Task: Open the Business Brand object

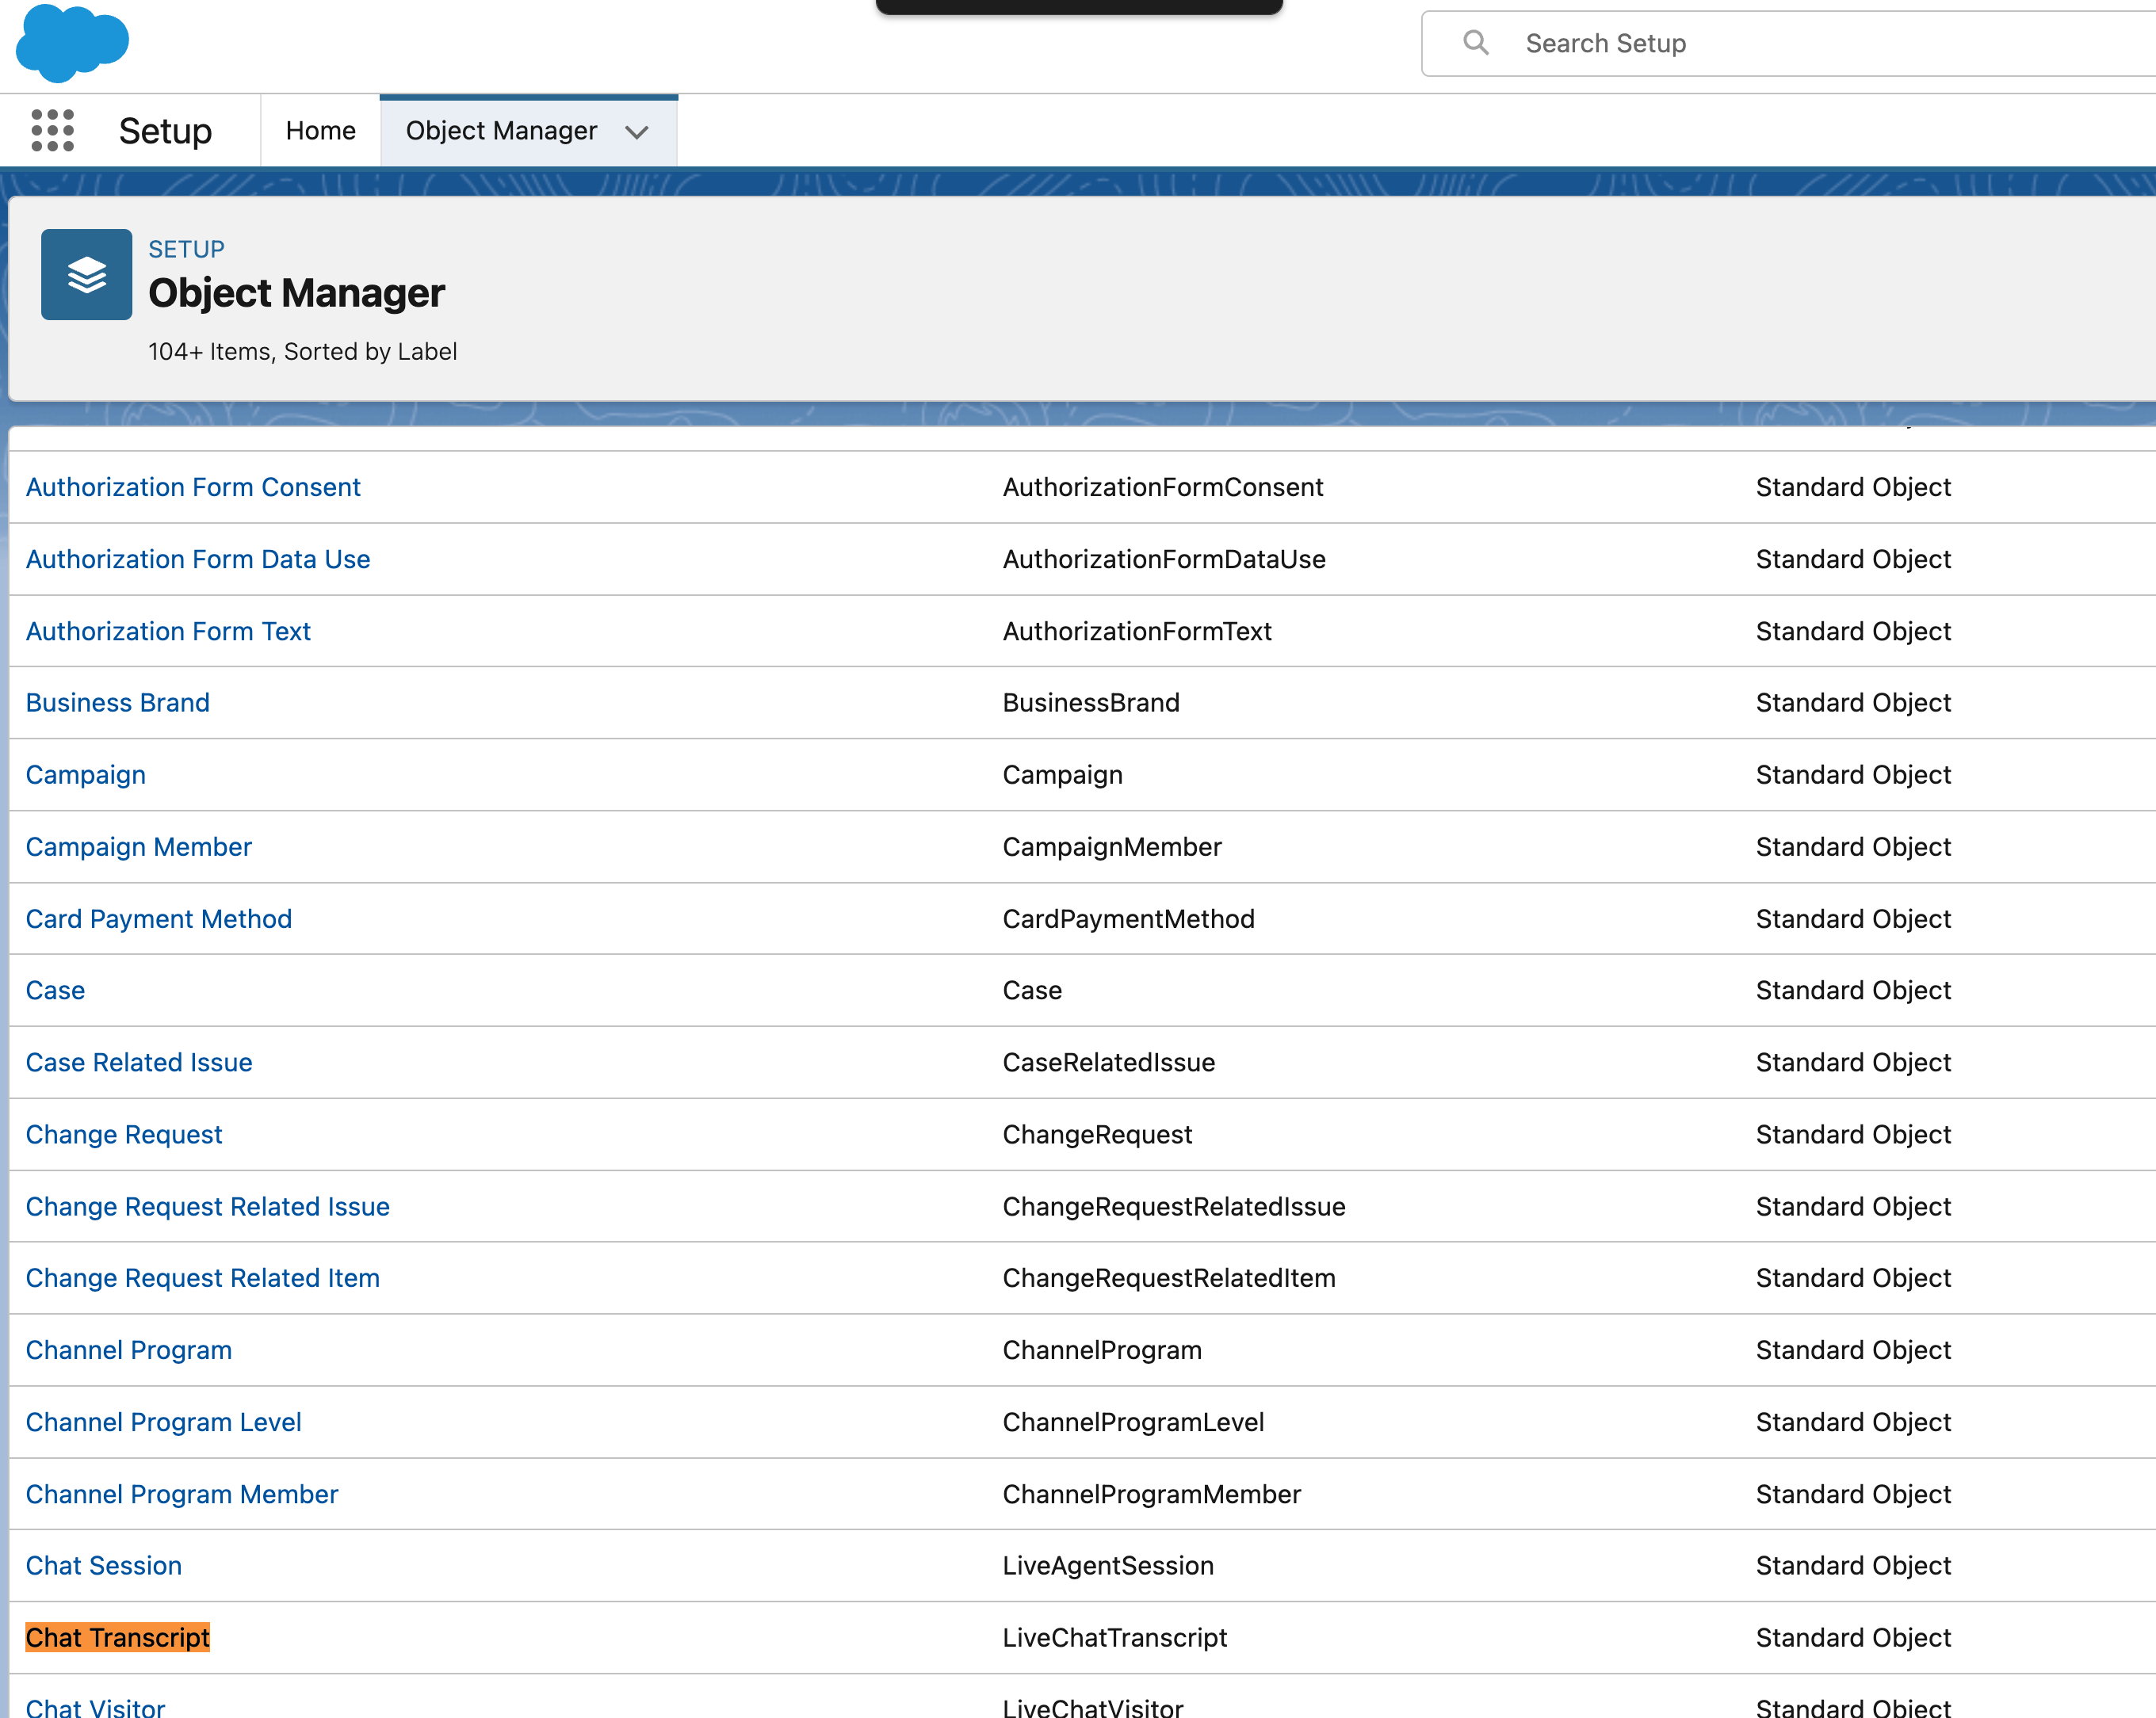Action: coord(118,702)
